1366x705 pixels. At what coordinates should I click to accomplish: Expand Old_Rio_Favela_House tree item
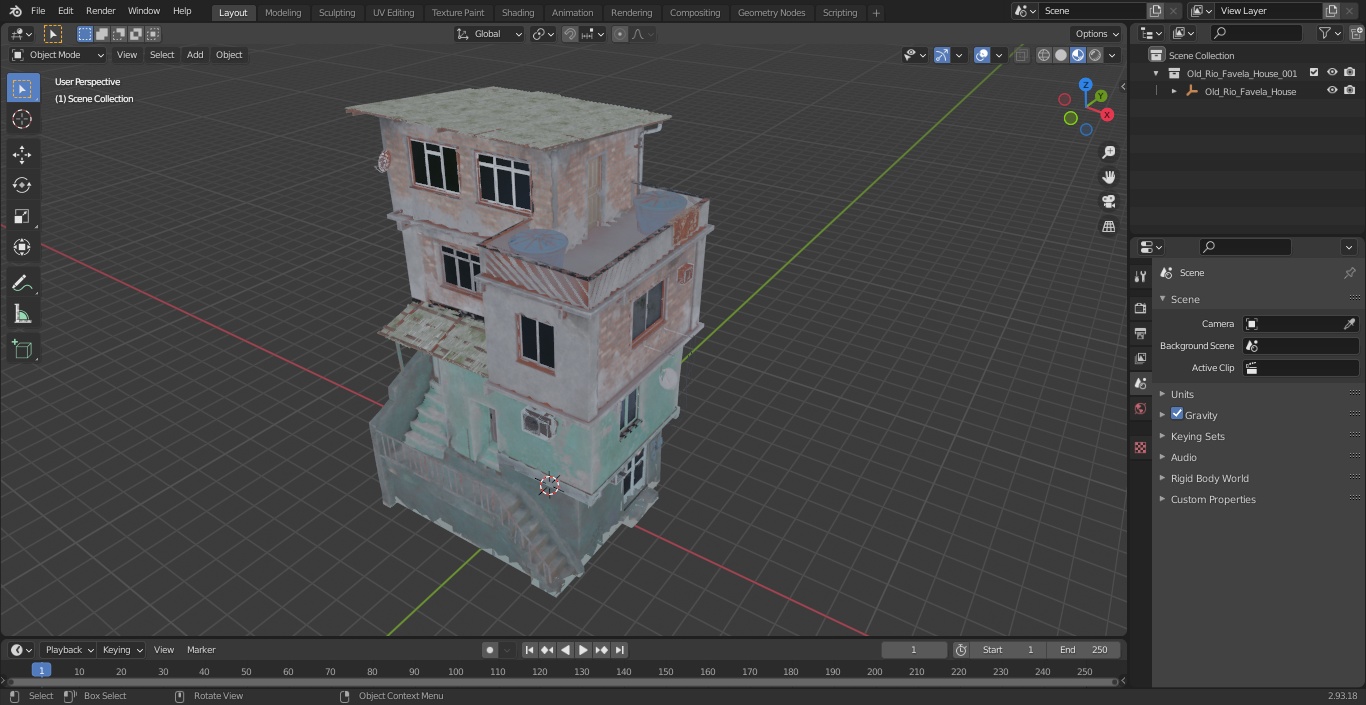(1174, 91)
